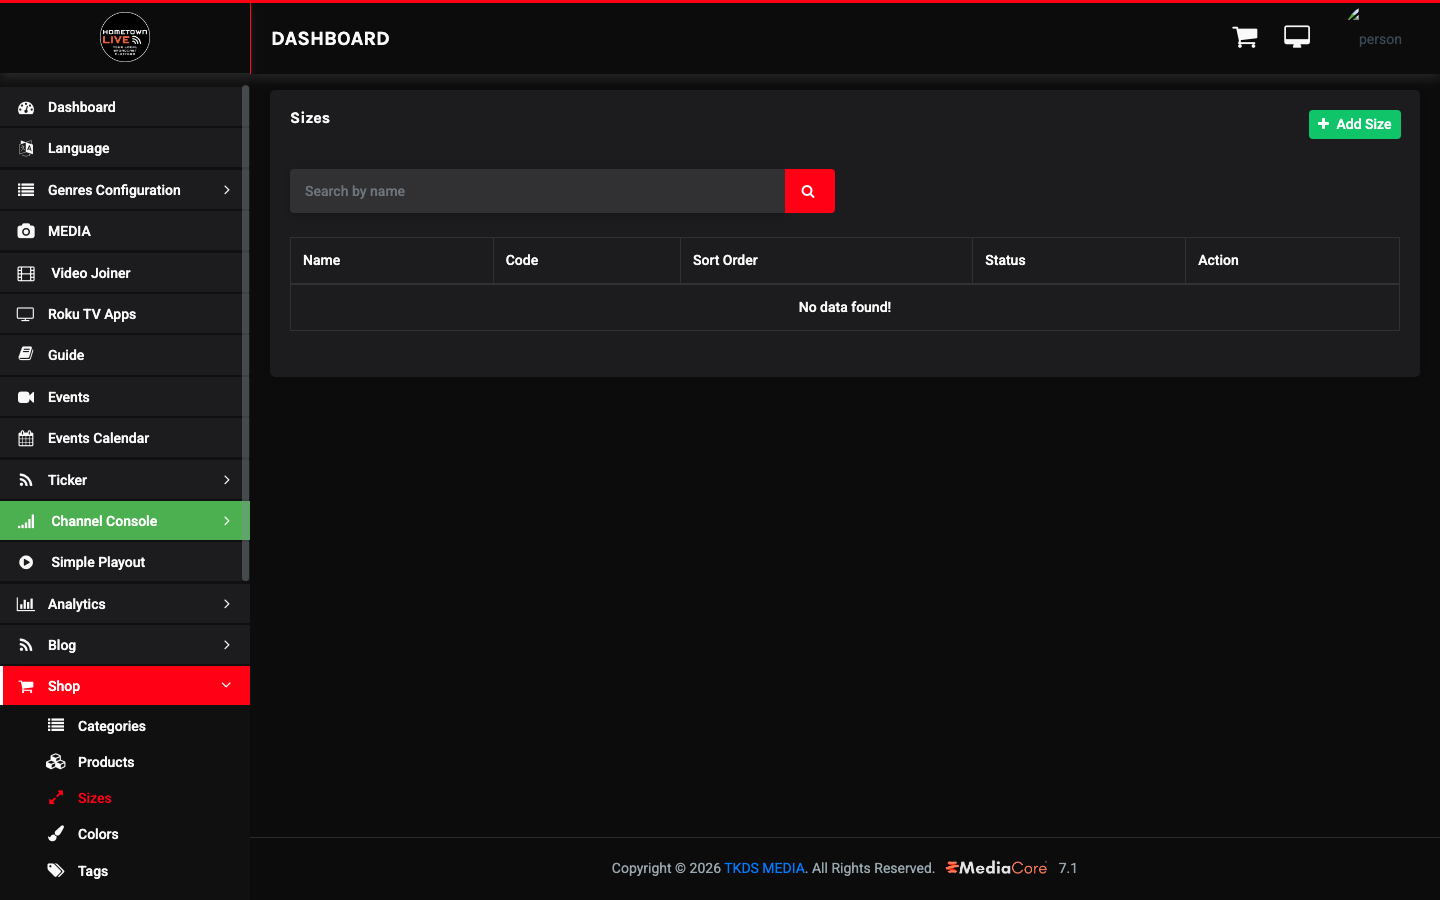
Task: Click the sidebar vertical scrollbar
Action: pyautogui.click(x=246, y=333)
